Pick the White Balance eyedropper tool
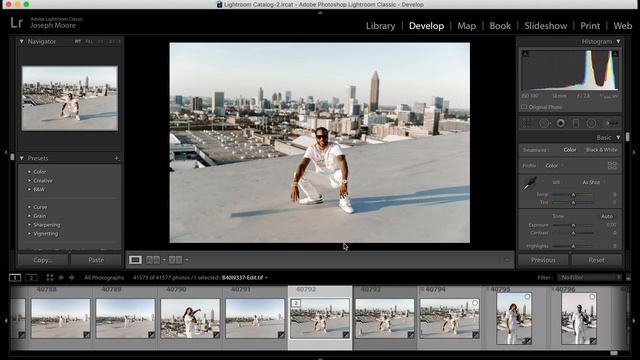Screen dimensions: 640x360 click(529, 184)
